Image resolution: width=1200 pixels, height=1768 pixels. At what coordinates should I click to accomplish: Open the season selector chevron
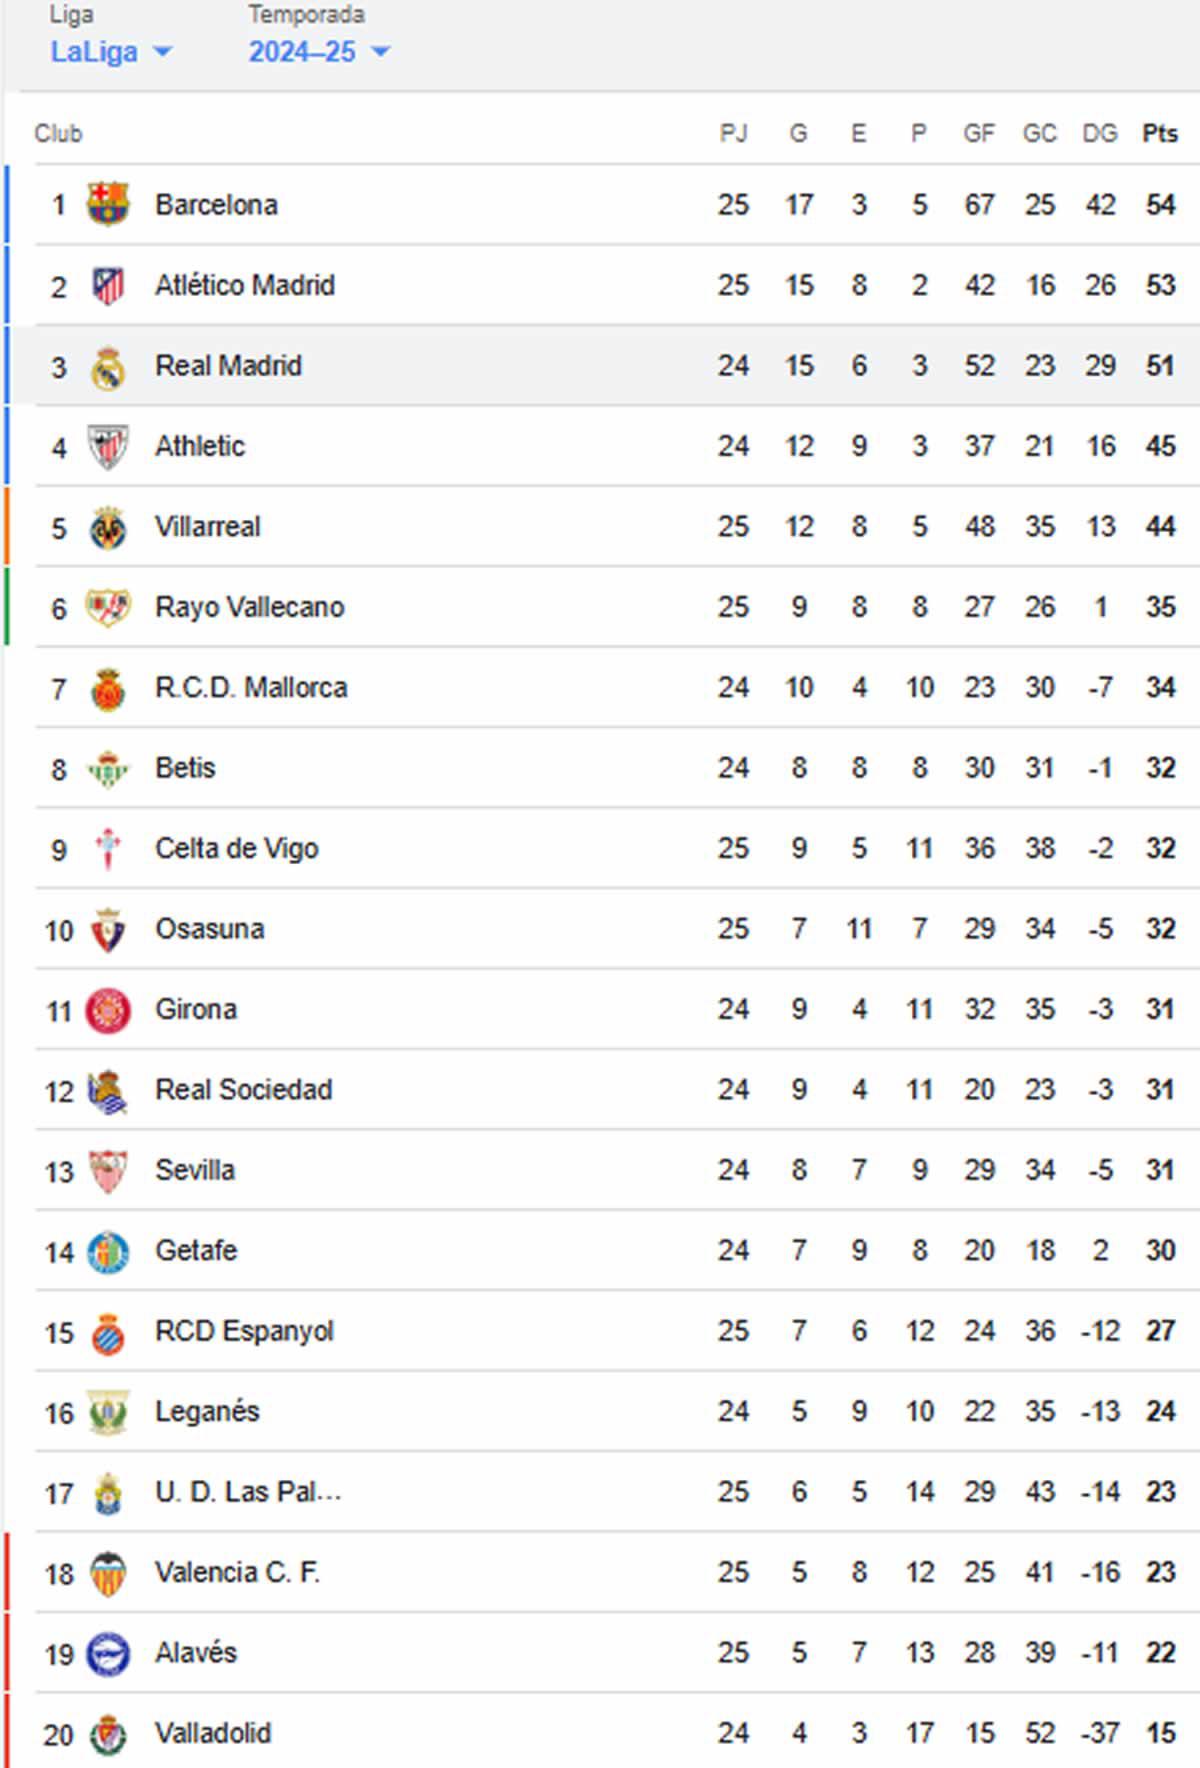[381, 53]
